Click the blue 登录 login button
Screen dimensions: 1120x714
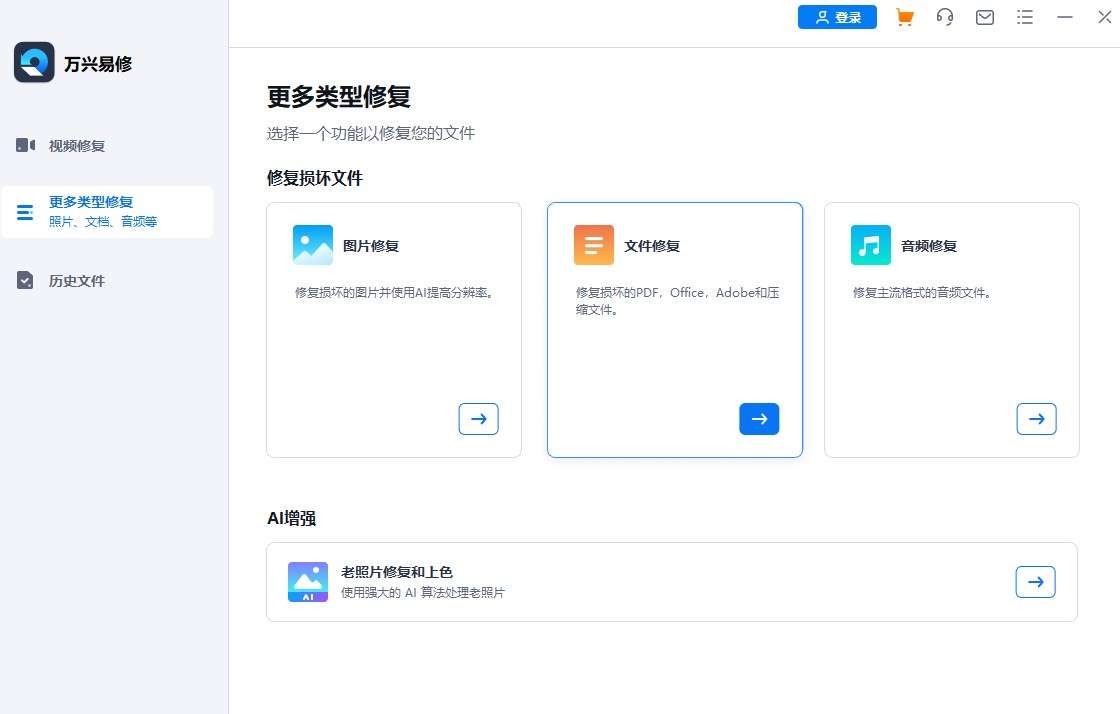click(x=837, y=17)
